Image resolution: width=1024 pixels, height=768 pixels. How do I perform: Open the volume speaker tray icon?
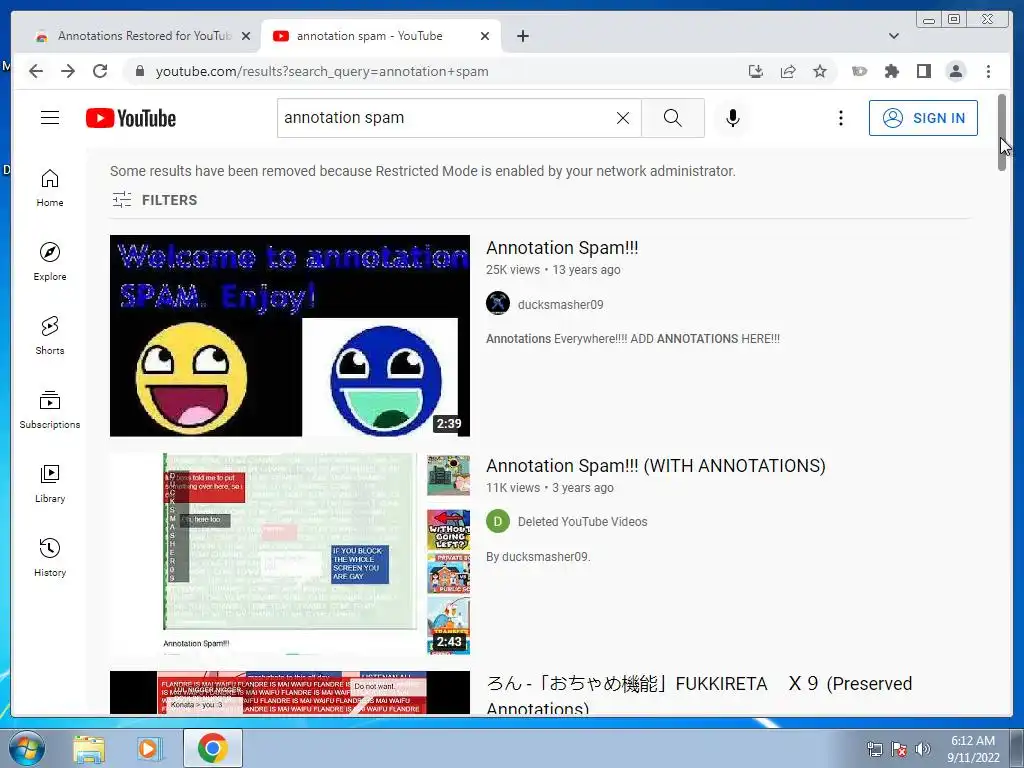tap(922, 749)
